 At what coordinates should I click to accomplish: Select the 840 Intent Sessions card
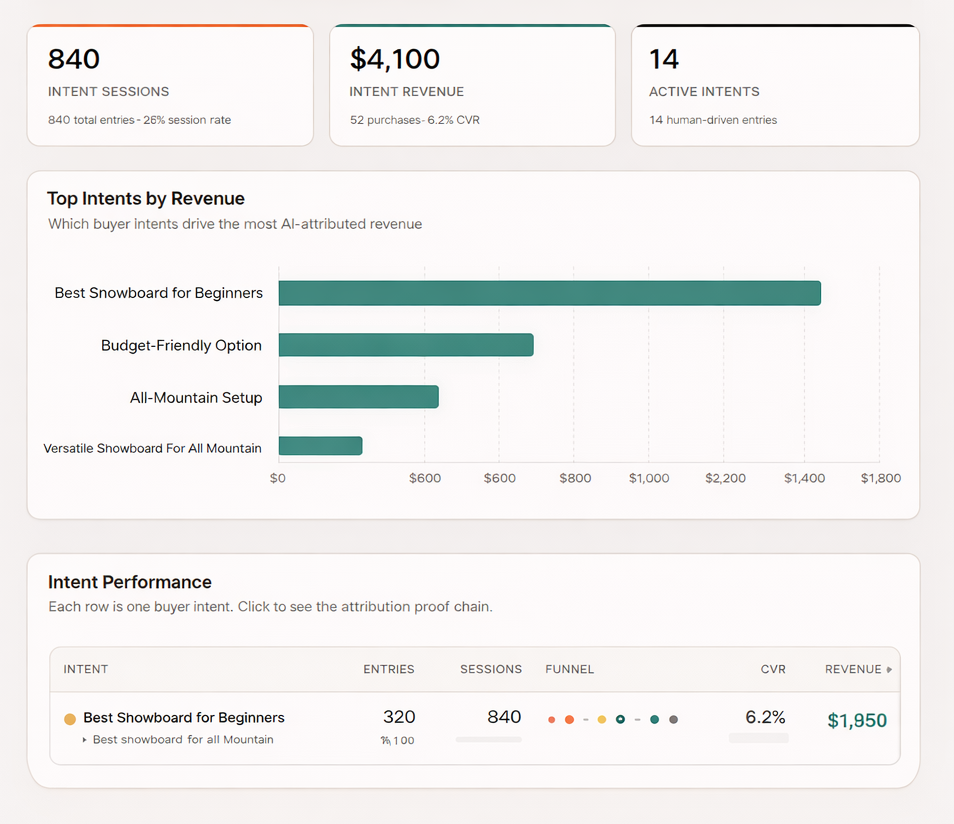click(170, 85)
